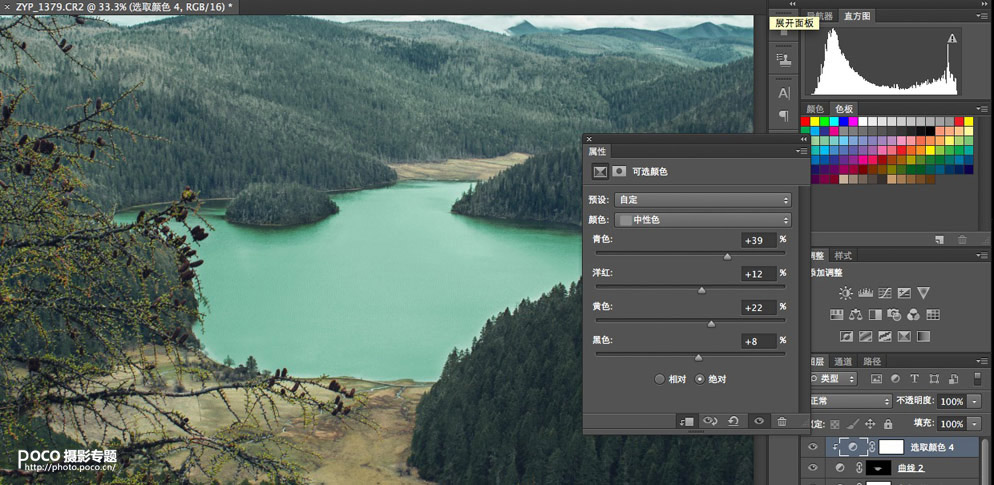The image size is (994, 485).
Task: Open the Colors (颜色) 中性色 dropdown
Action: click(703, 220)
